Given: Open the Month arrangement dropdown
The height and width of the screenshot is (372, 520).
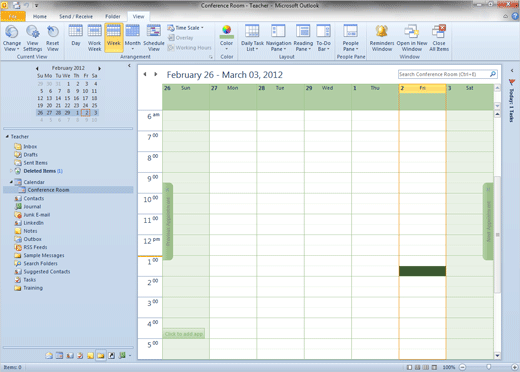Looking at the screenshot, I should click(x=133, y=38).
